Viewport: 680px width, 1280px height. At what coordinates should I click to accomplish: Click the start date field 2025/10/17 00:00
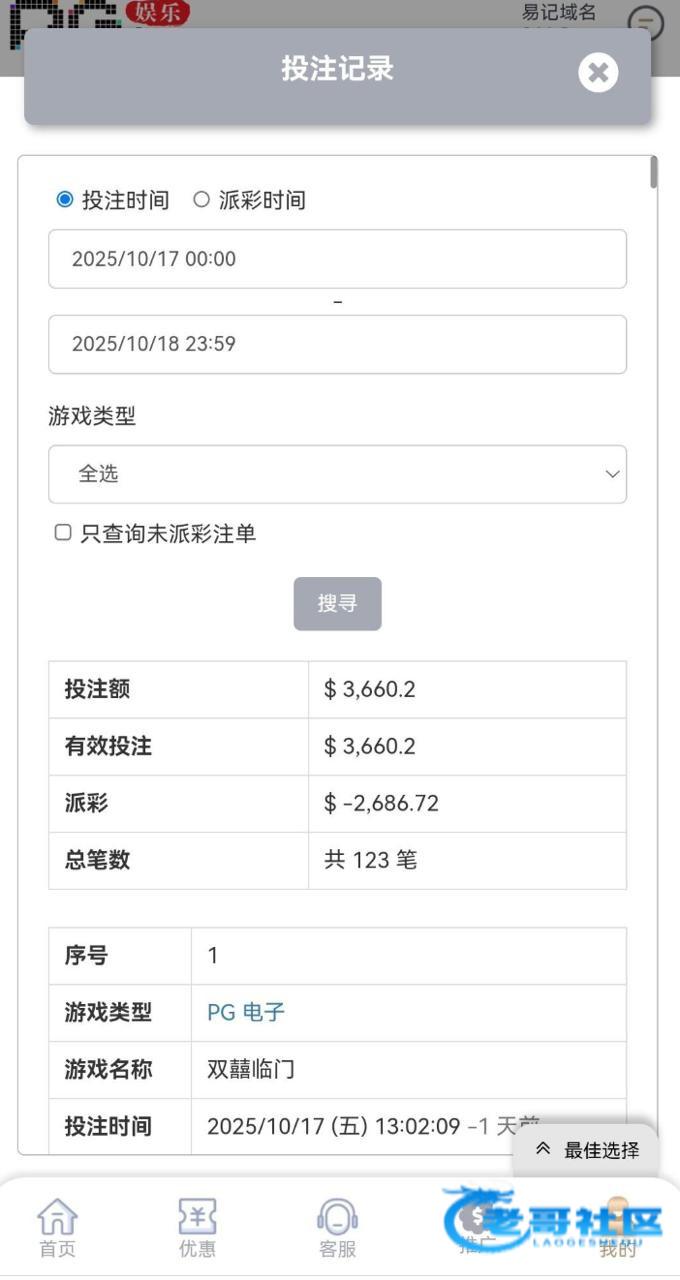[337, 259]
